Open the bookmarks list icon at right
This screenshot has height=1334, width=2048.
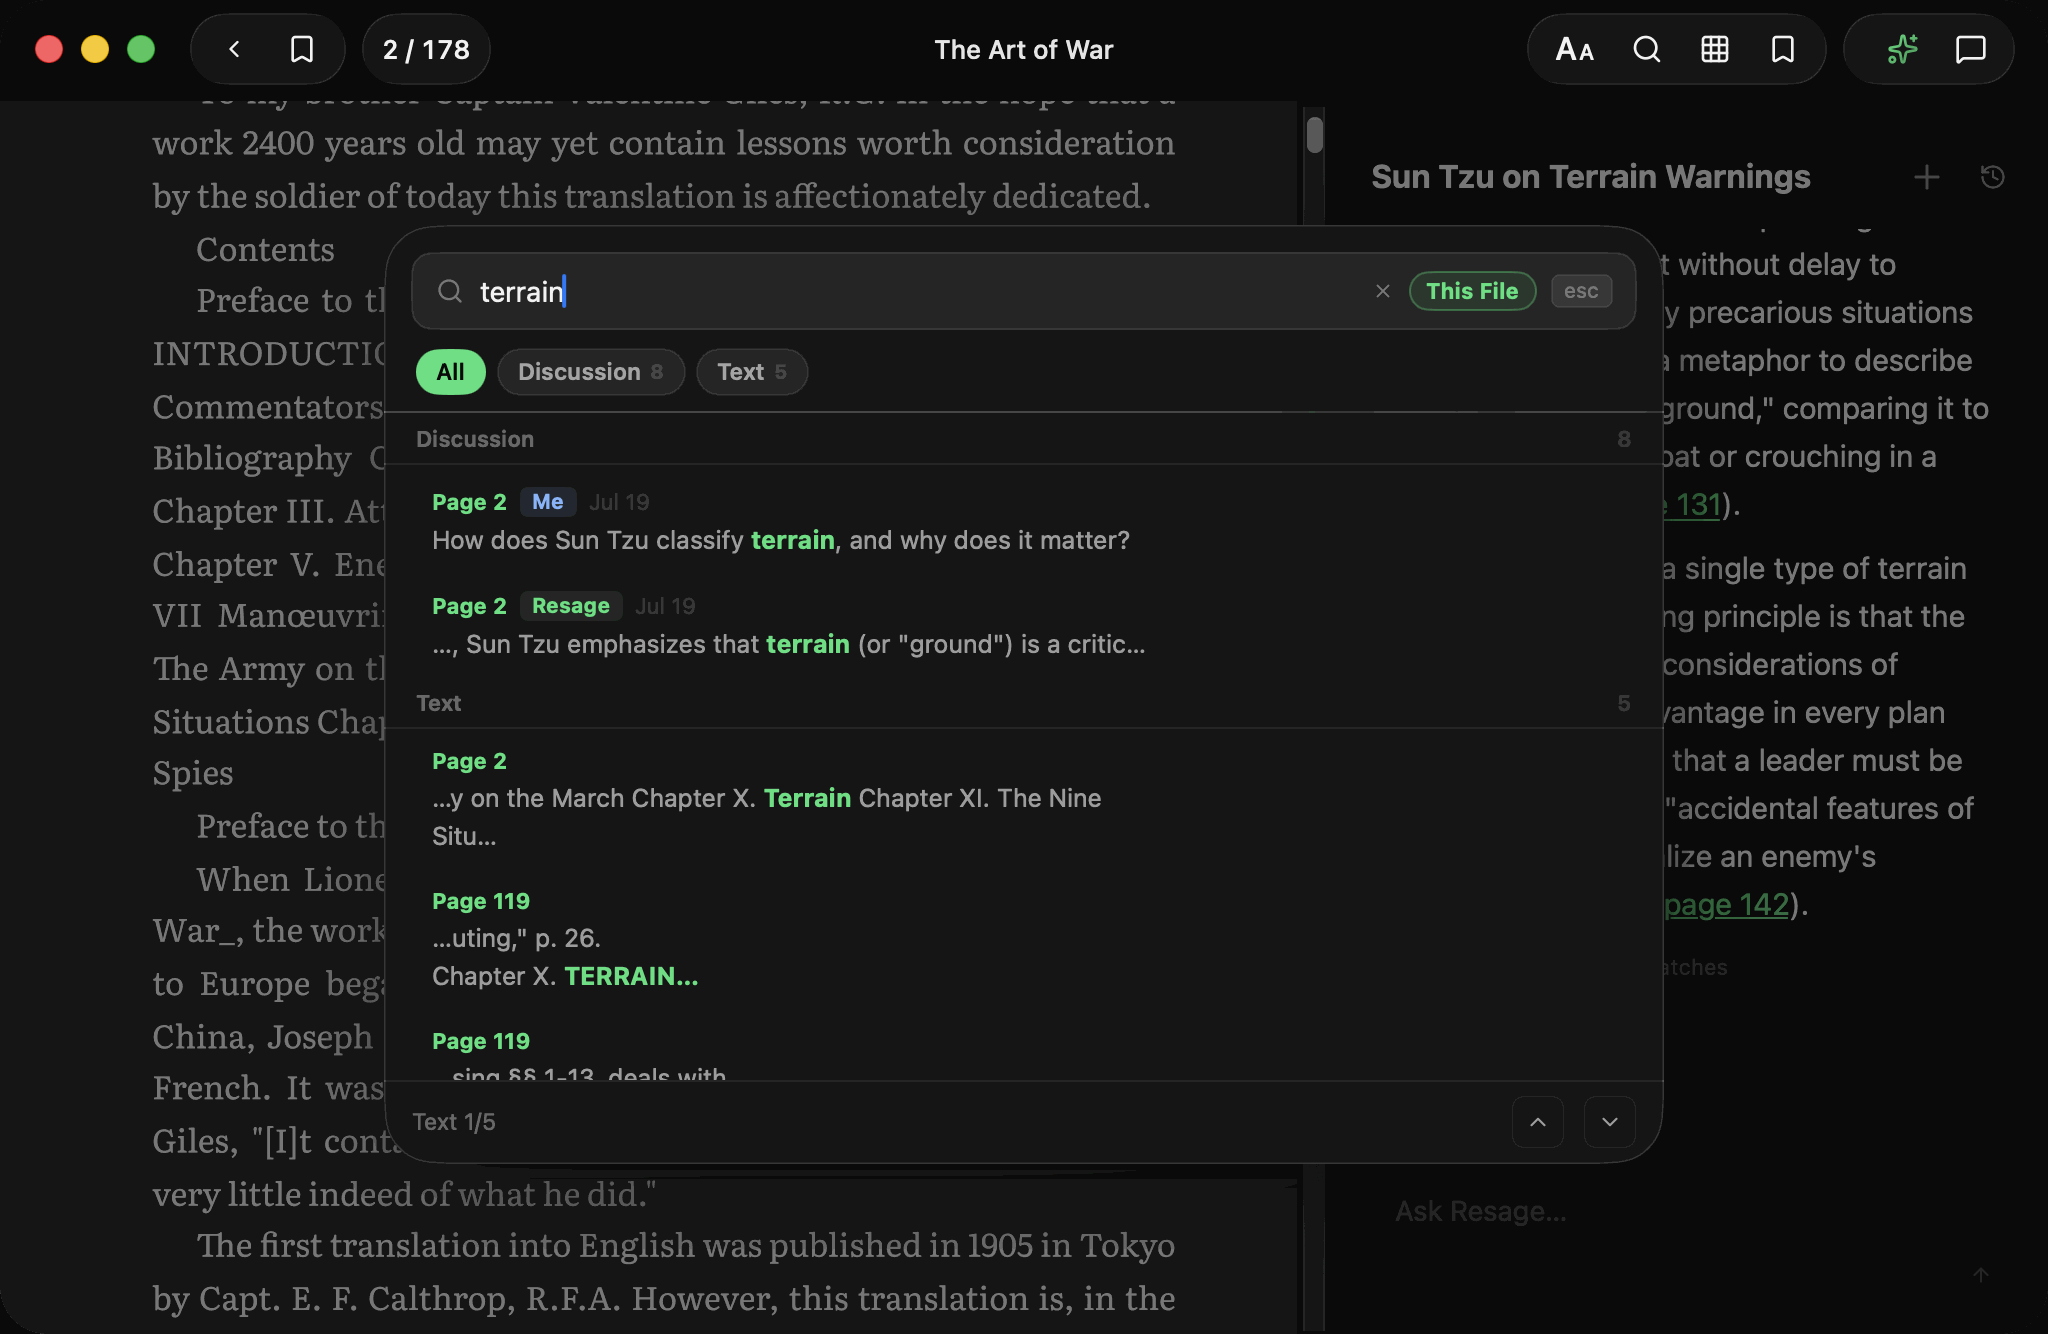click(x=1783, y=49)
